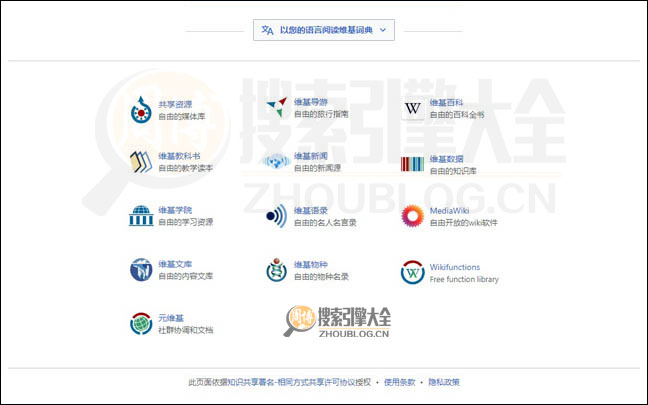Image resolution: width=648 pixels, height=405 pixels.
Task: Click the 自由的物种名录 description text
Action: coord(321,276)
